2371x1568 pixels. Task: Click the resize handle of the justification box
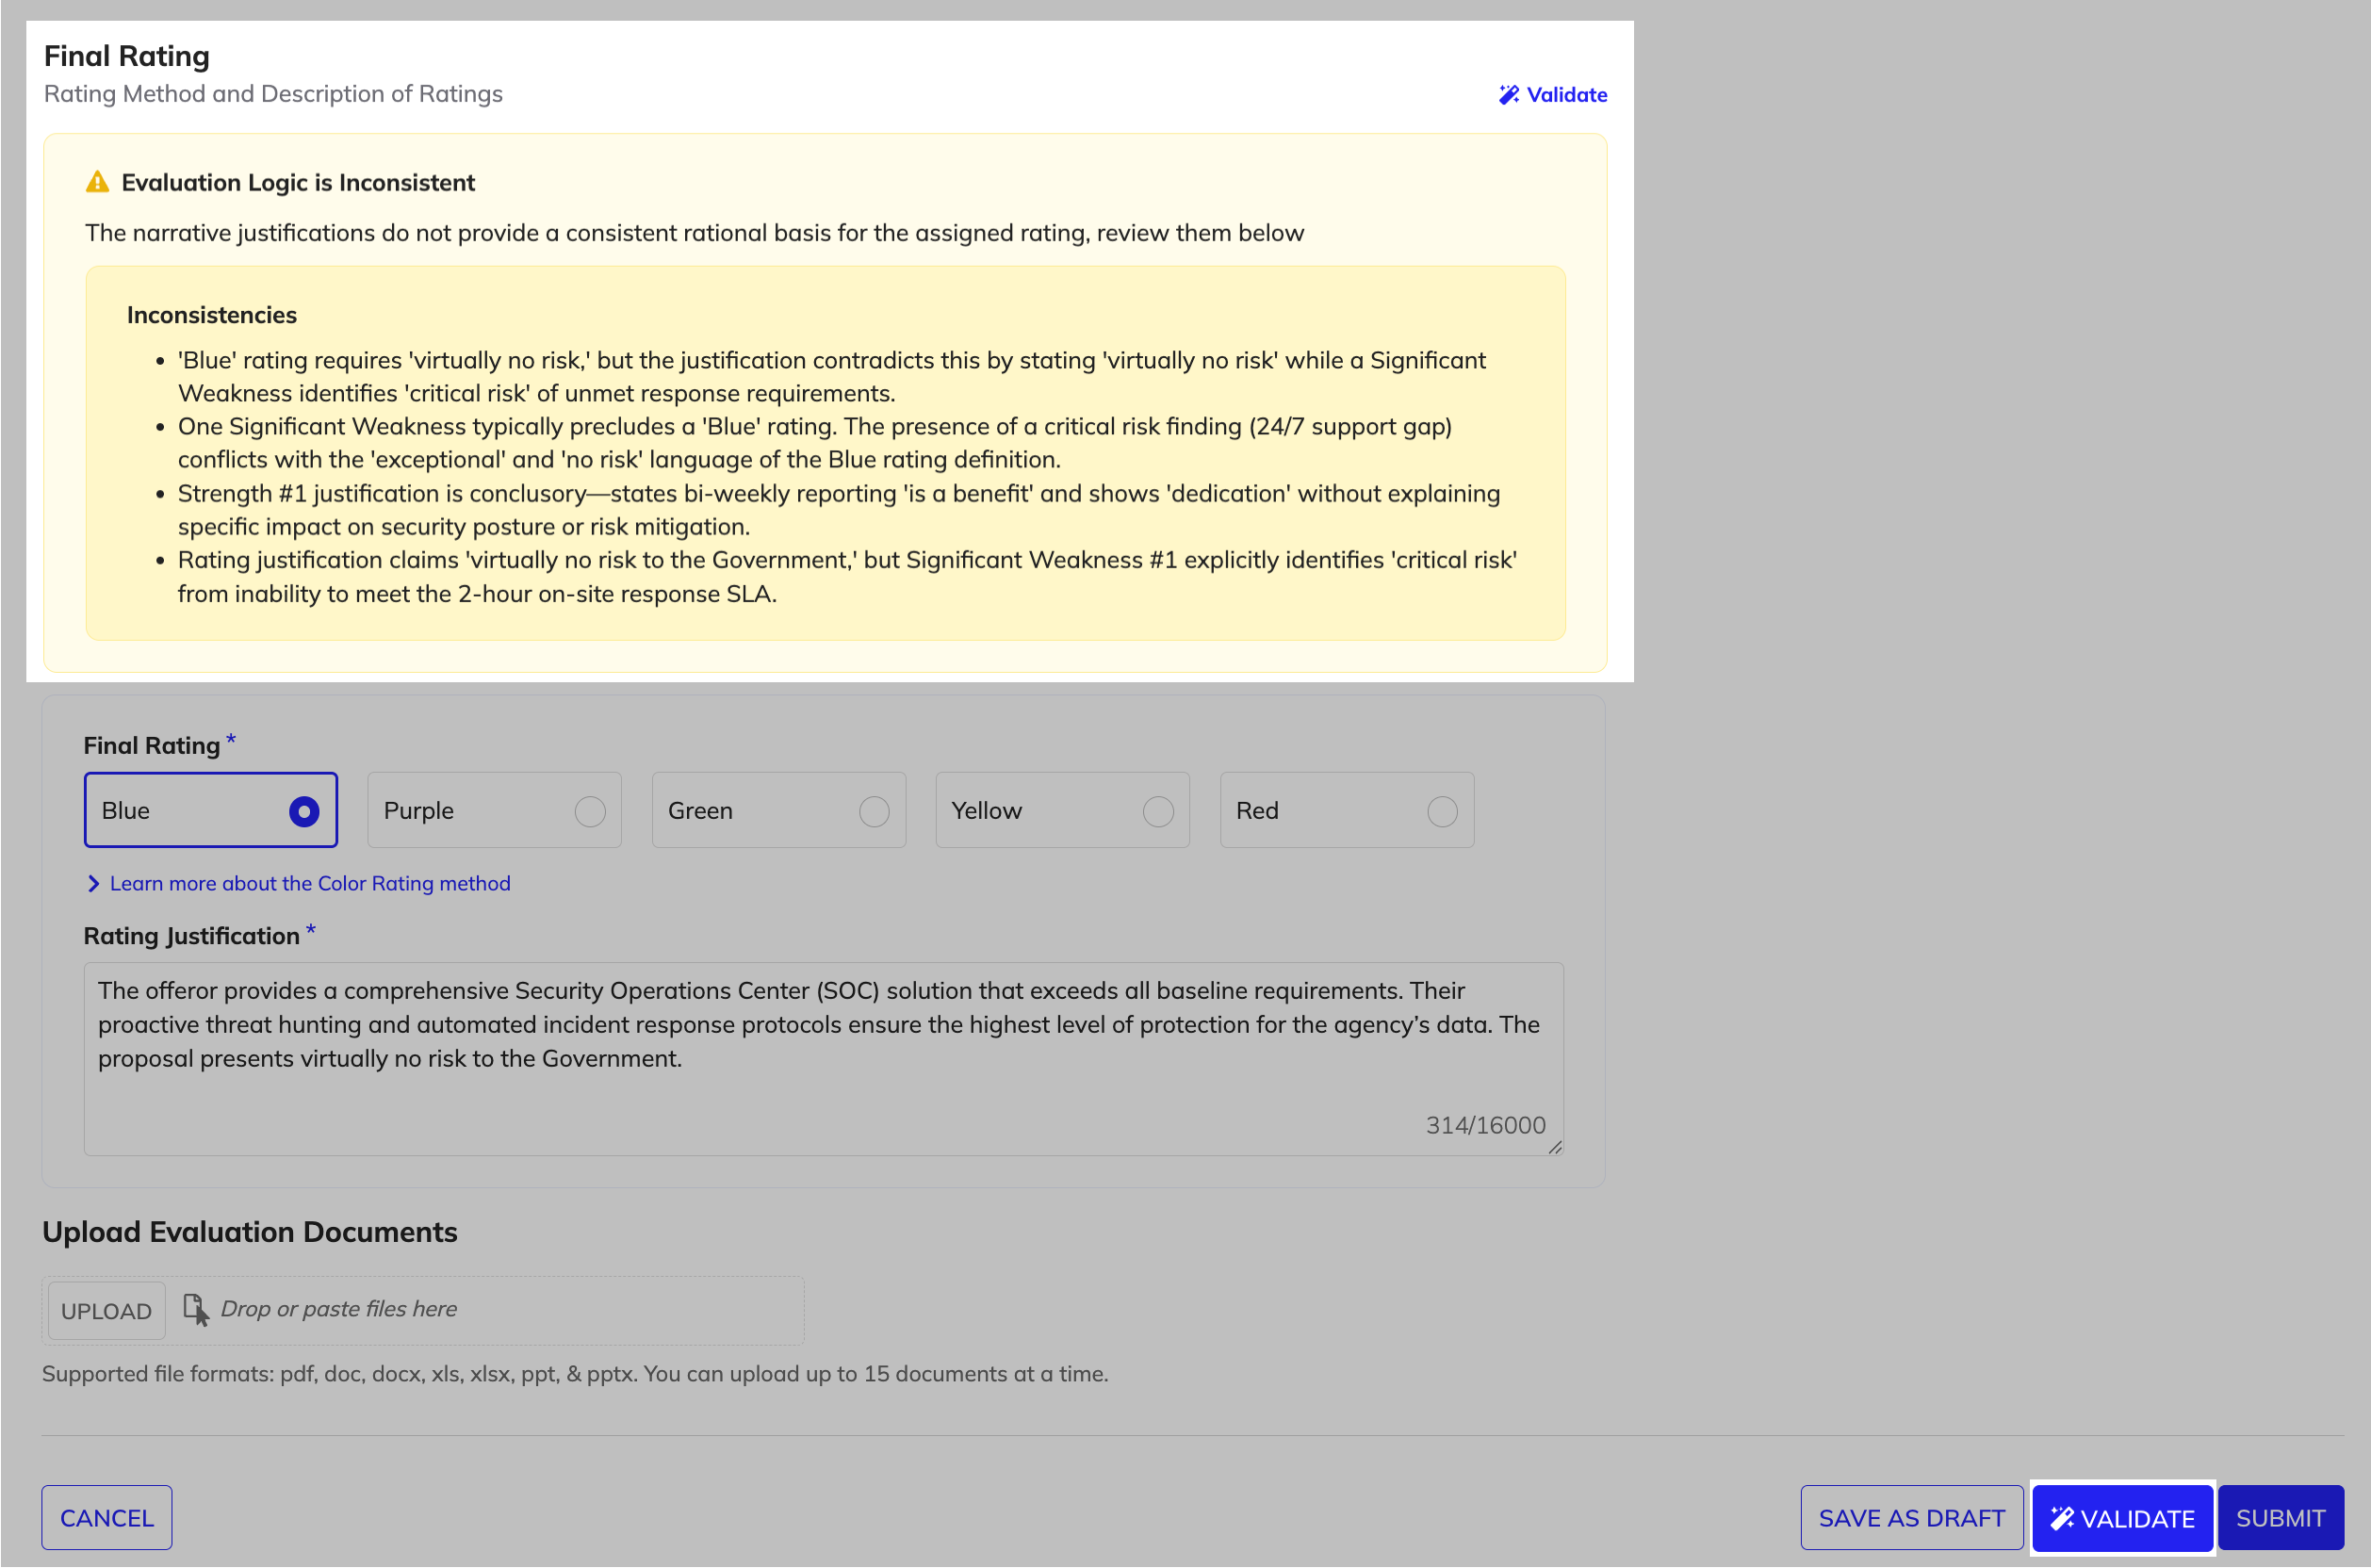pos(1555,1147)
